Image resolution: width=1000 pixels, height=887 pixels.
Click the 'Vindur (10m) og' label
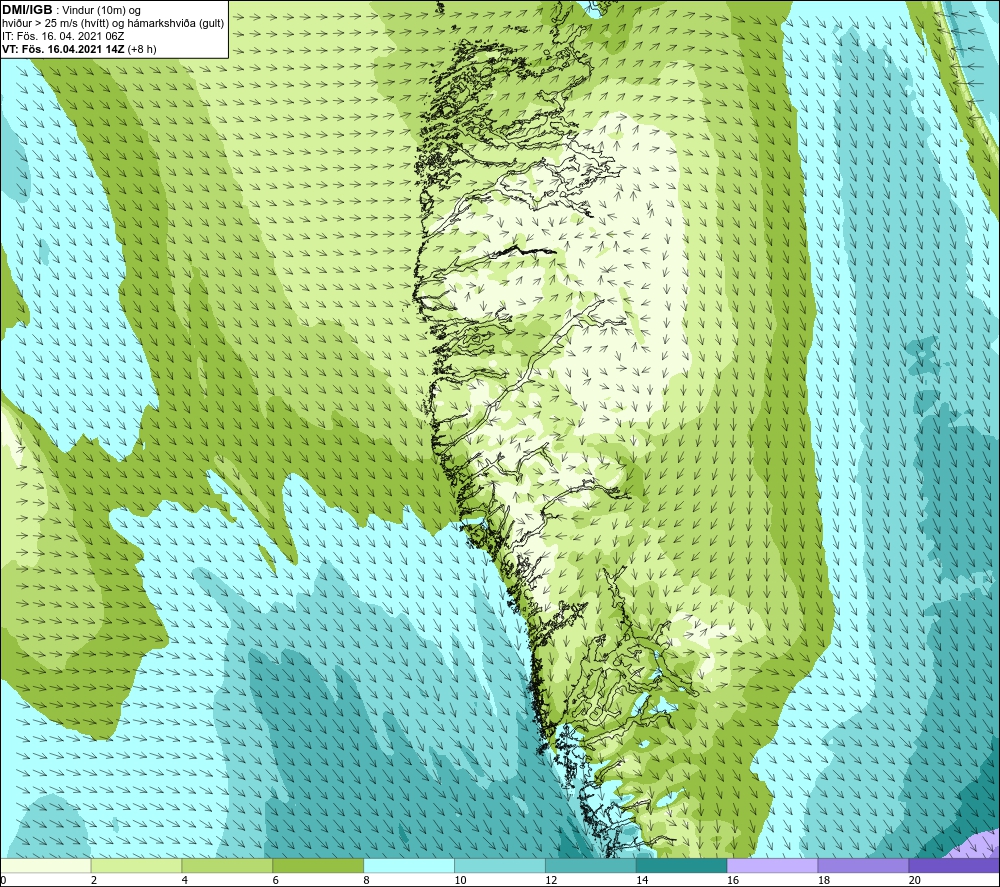[101, 10]
